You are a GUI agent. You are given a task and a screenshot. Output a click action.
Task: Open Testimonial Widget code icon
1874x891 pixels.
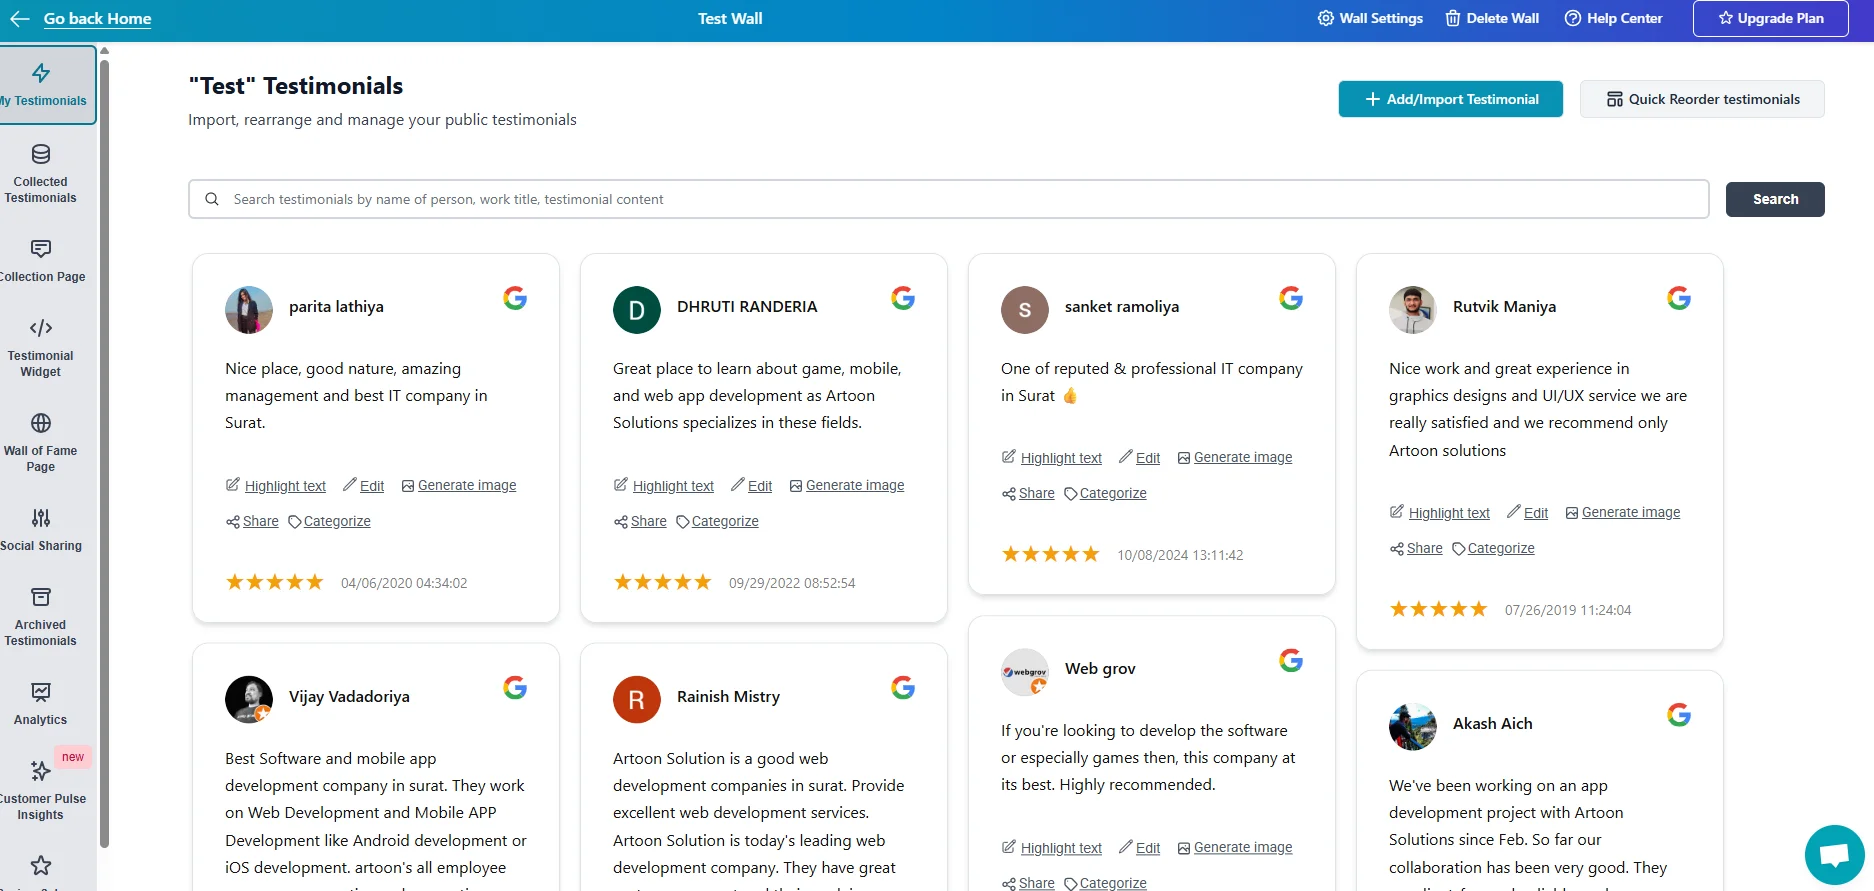click(41, 328)
